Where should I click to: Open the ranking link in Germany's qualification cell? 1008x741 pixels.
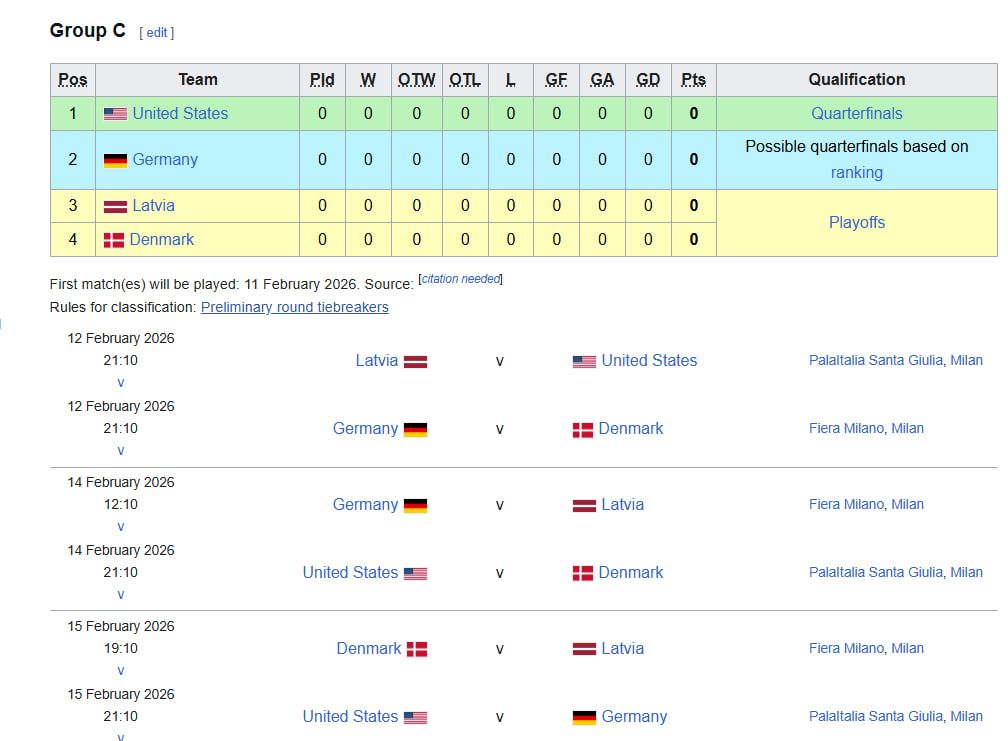tap(856, 172)
